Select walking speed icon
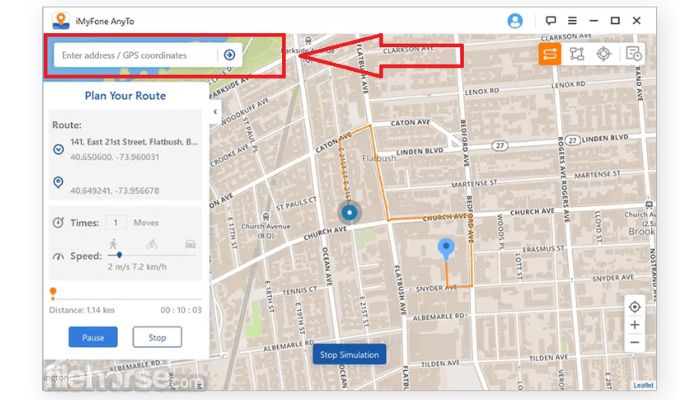The height and width of the screenshot is (400, 700). coord(113,244)
